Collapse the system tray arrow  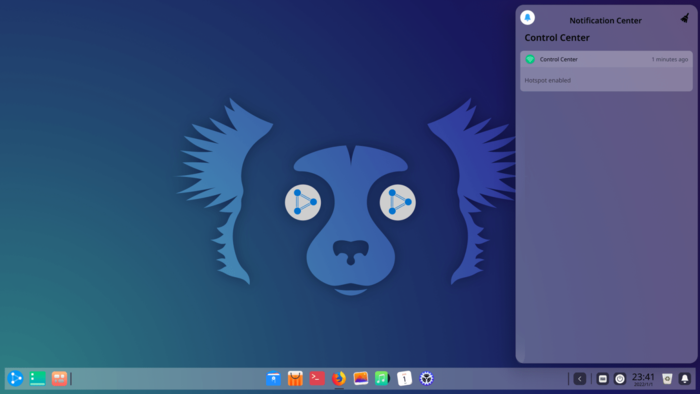[x=579, y=379]
